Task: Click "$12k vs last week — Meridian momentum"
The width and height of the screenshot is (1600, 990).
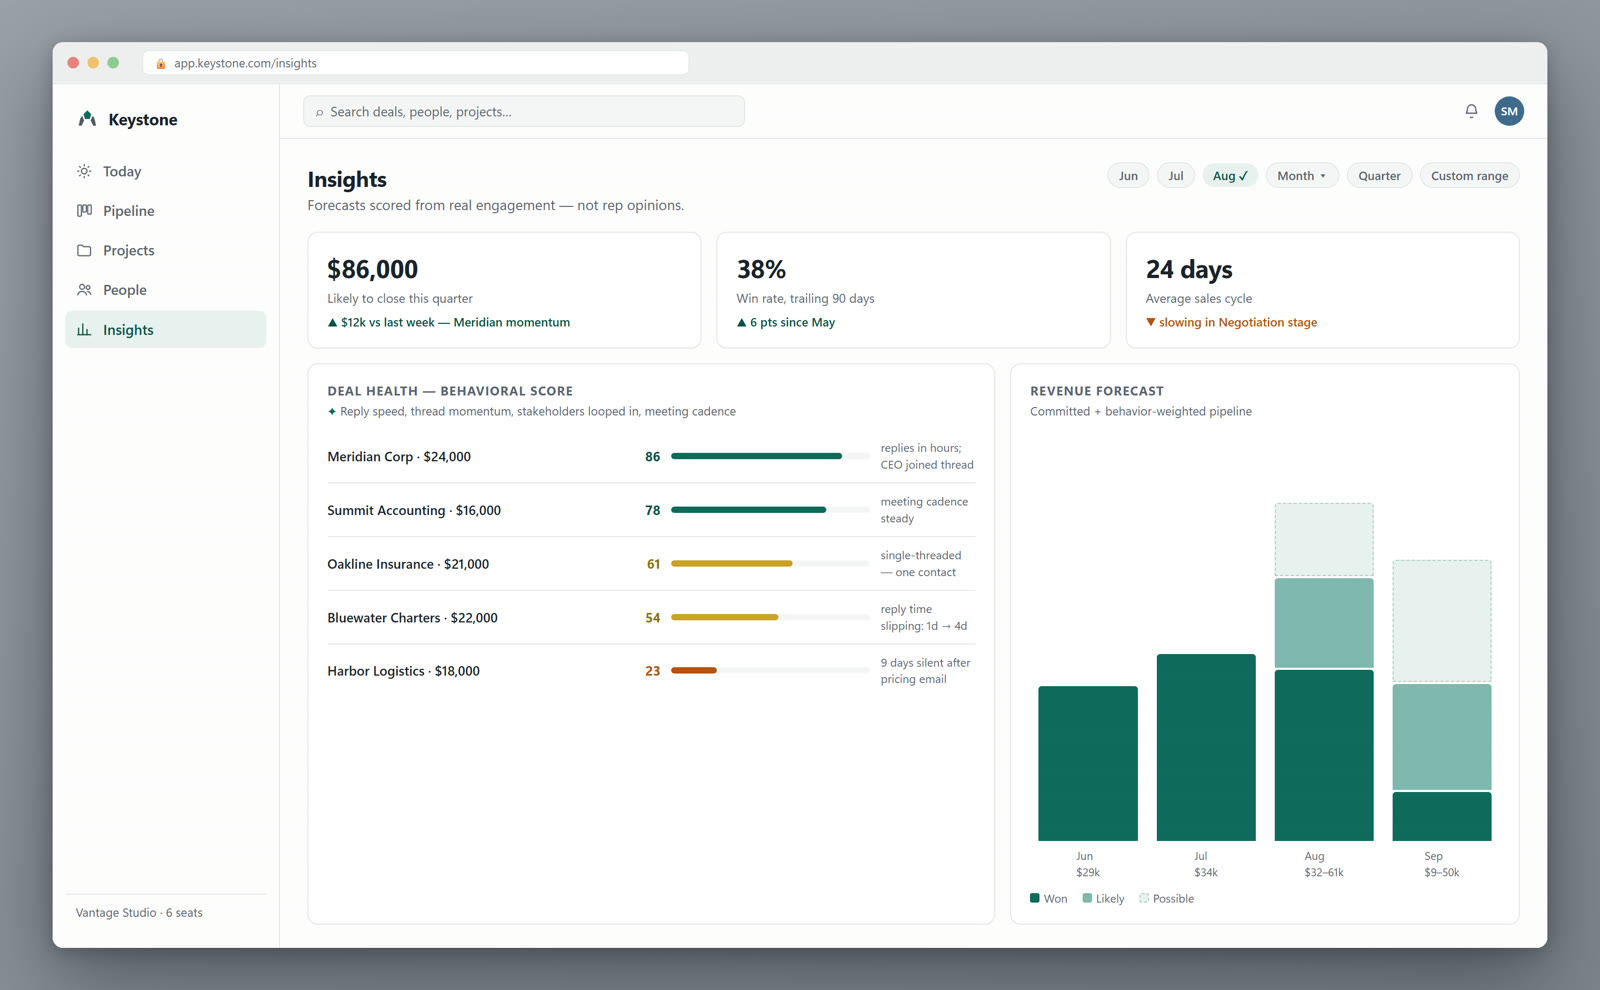Action: (455, 322)
